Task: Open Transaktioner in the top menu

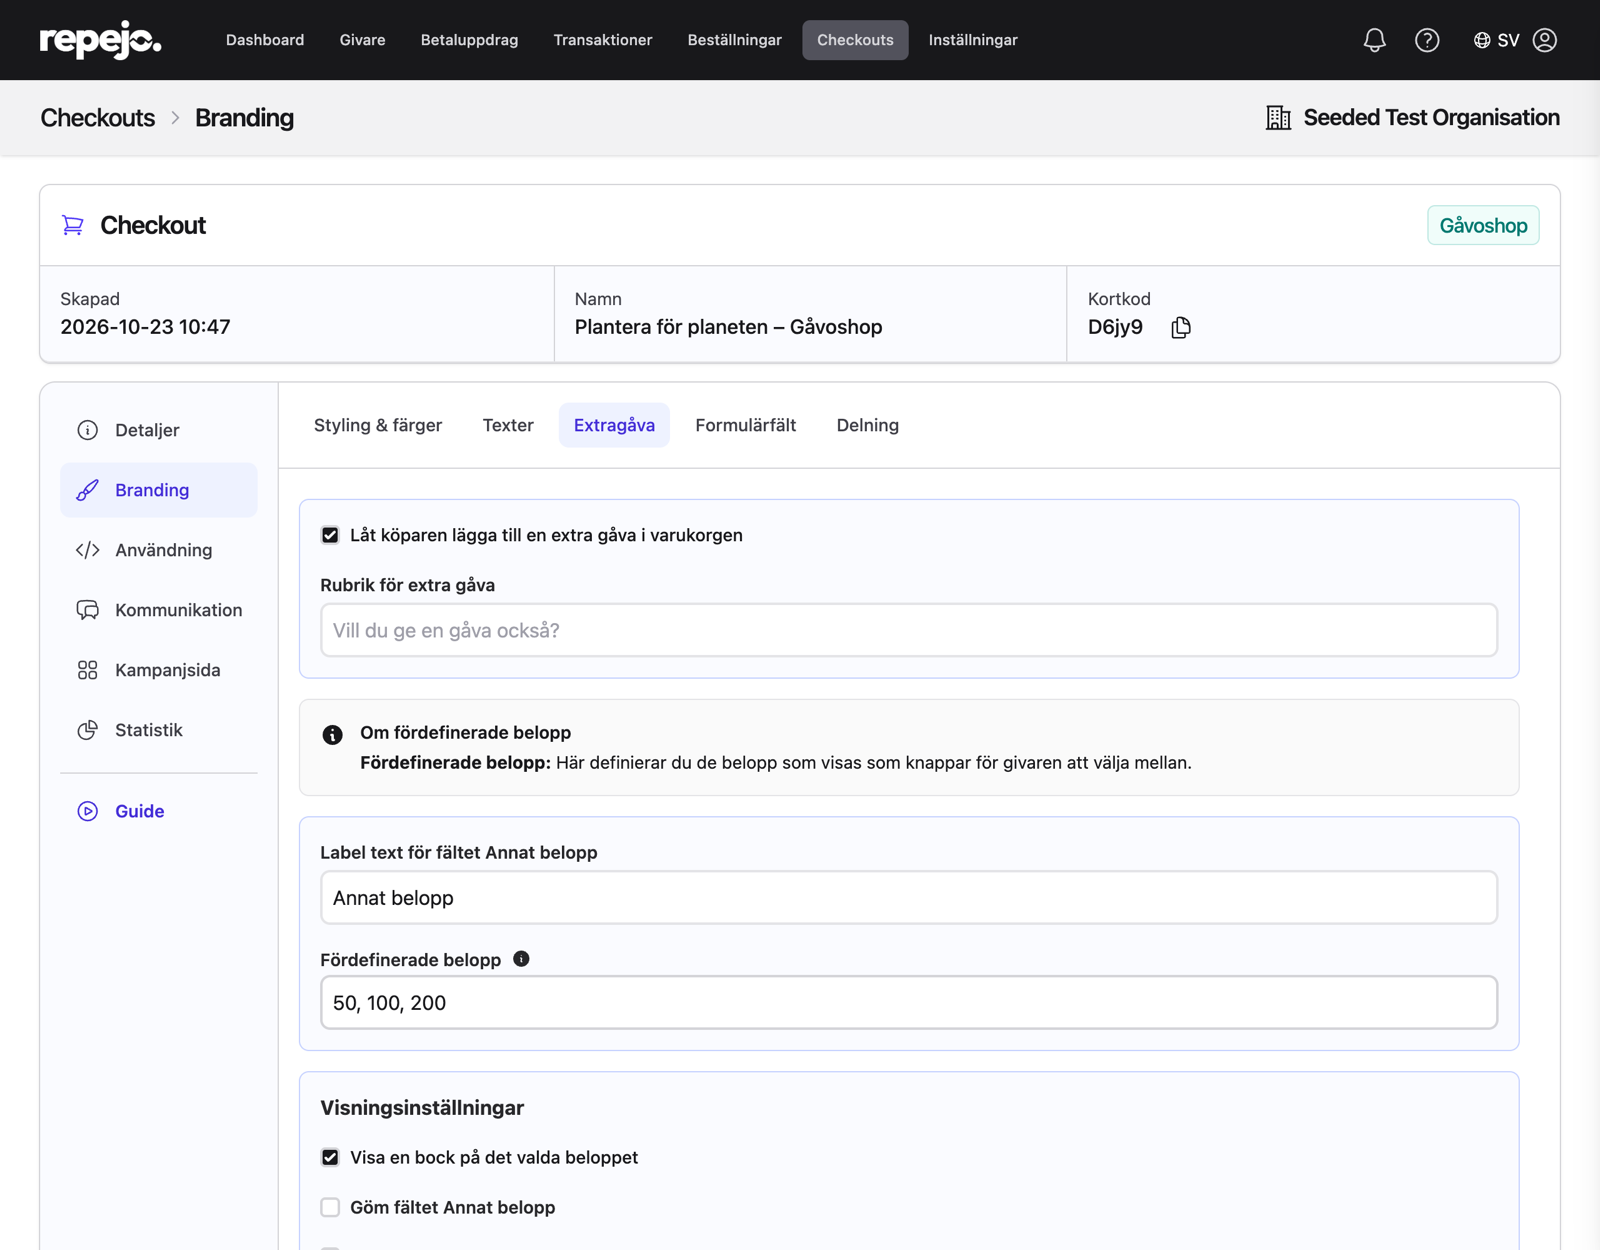Action: click(x=603, y=40)
